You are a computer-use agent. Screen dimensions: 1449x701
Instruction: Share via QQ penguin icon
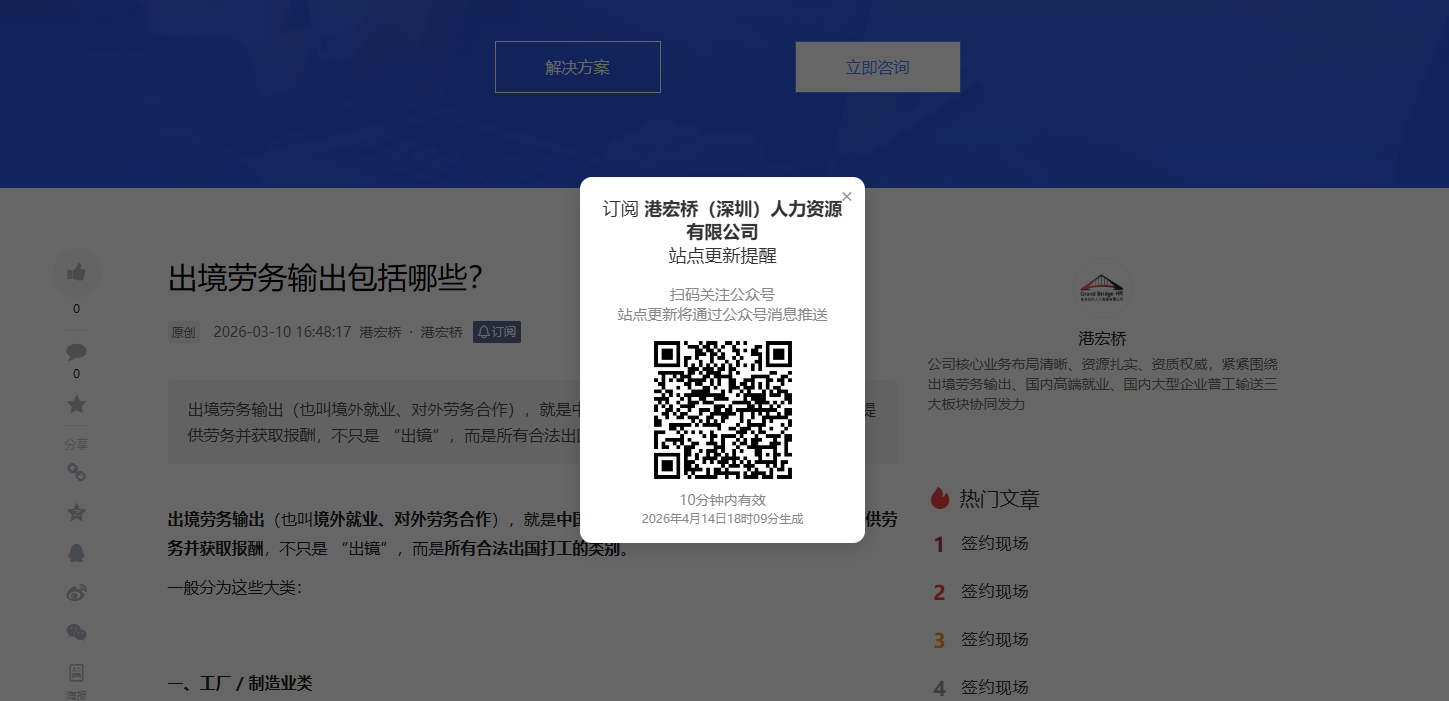pos(76,553)
